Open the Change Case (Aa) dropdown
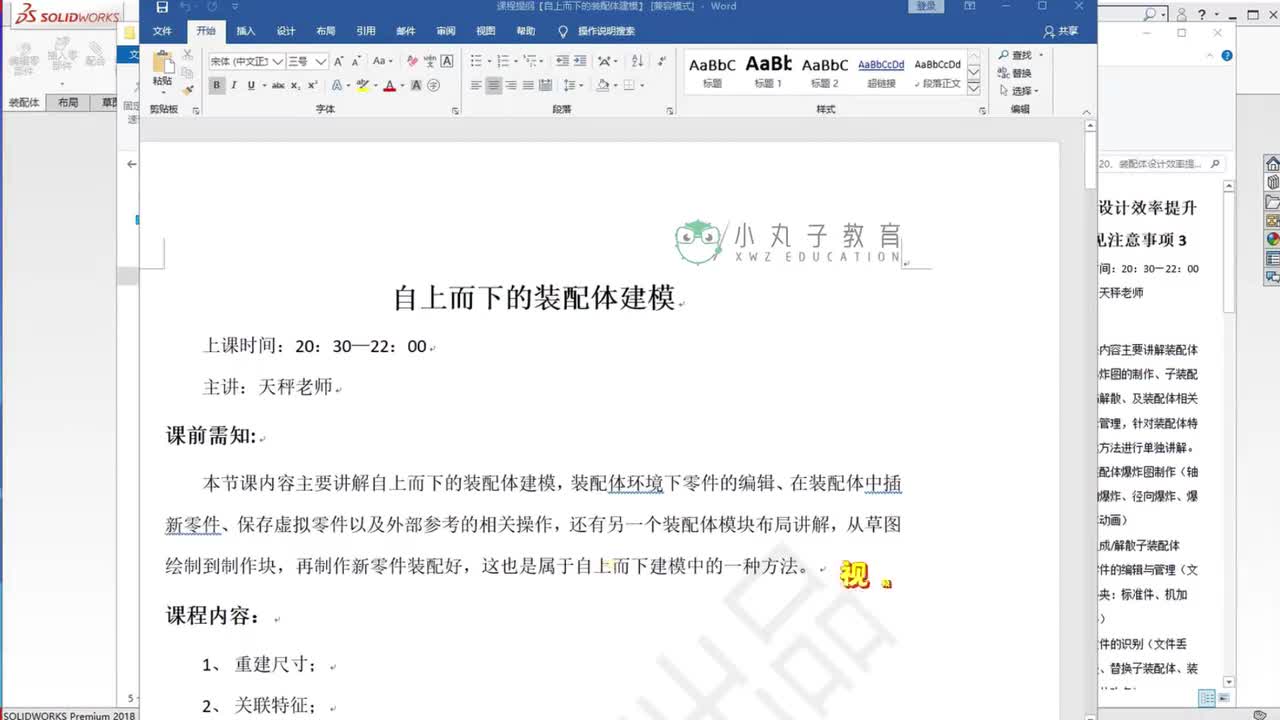This screenshot has width=1280, height=720. pyautogui.click(x=382, y=61)
